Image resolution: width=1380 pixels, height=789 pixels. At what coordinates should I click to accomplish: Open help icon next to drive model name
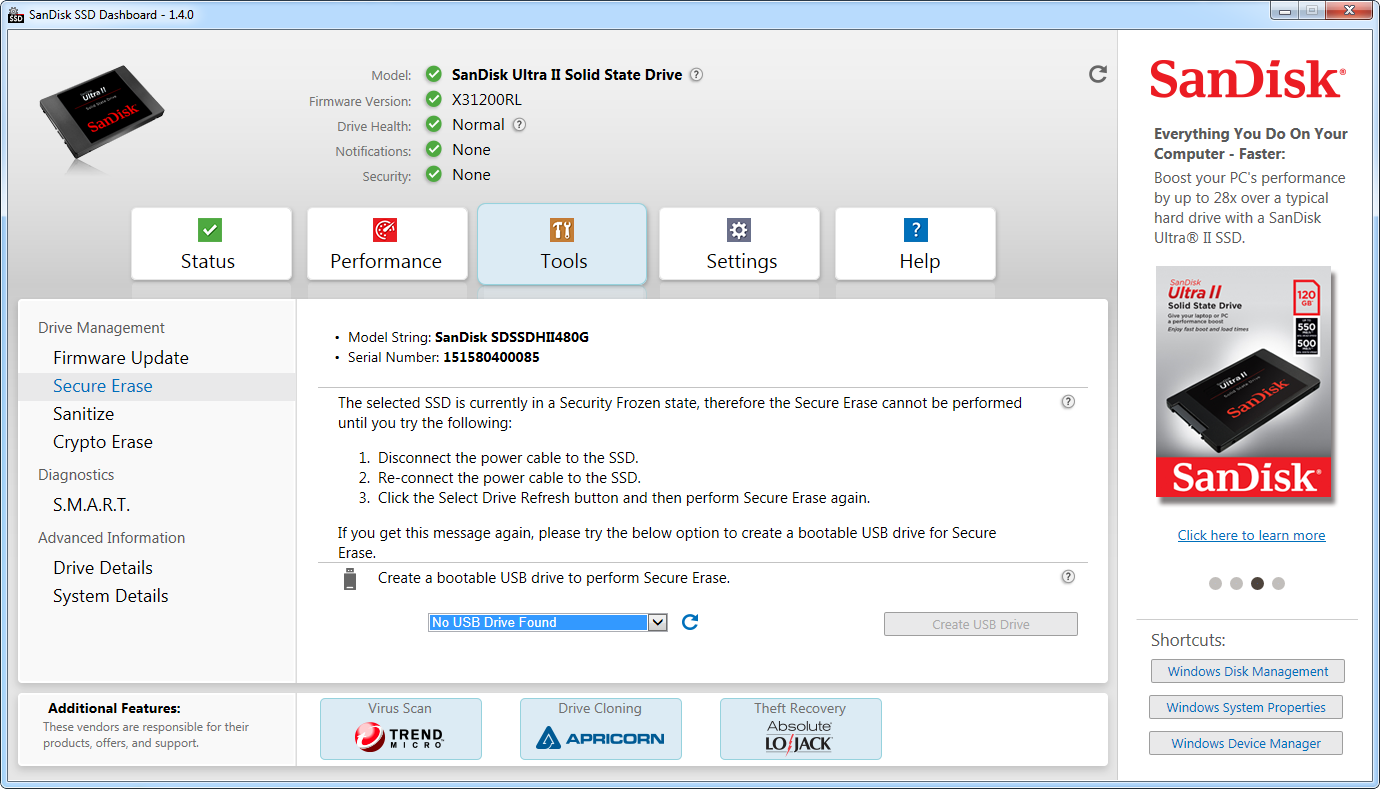[x=696, y=74]
